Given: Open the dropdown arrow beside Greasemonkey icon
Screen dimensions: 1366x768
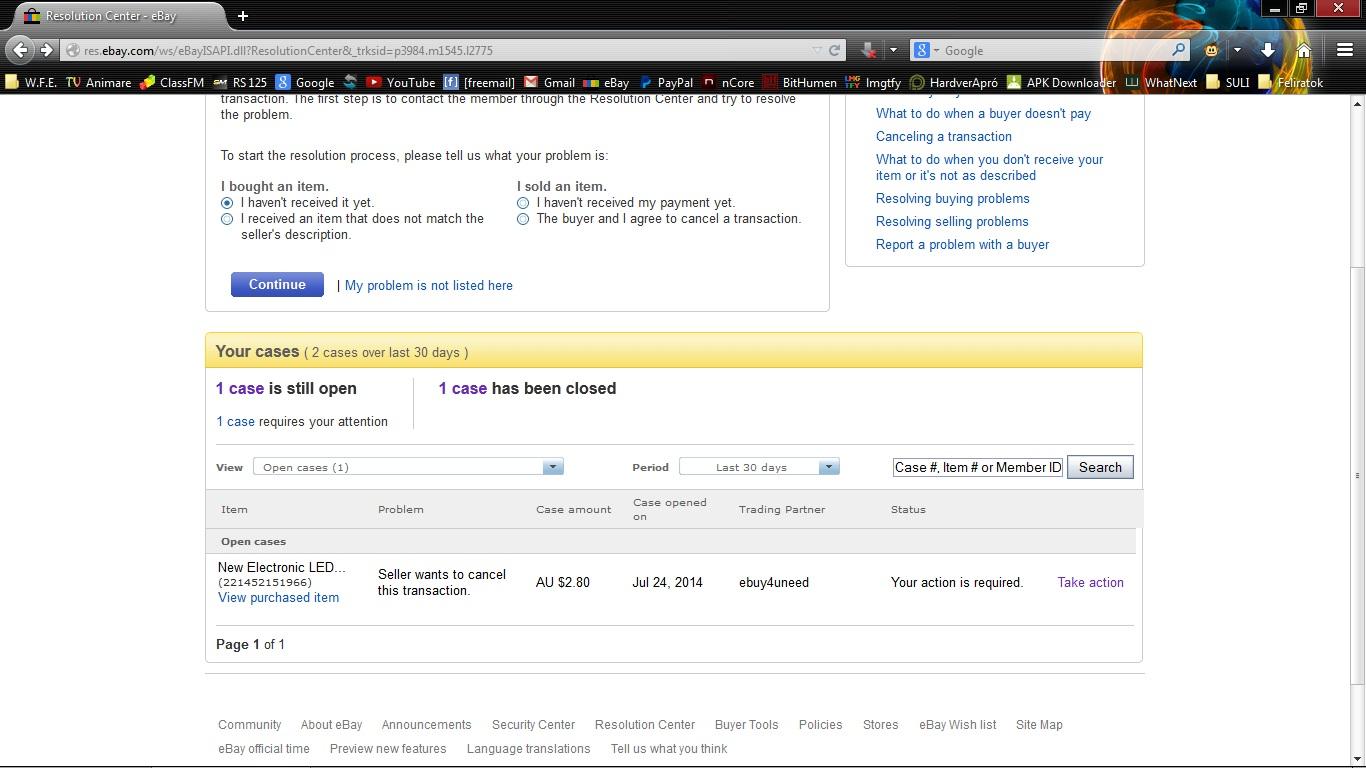Looking at the screenshot, I should [x=1237, y=50].
